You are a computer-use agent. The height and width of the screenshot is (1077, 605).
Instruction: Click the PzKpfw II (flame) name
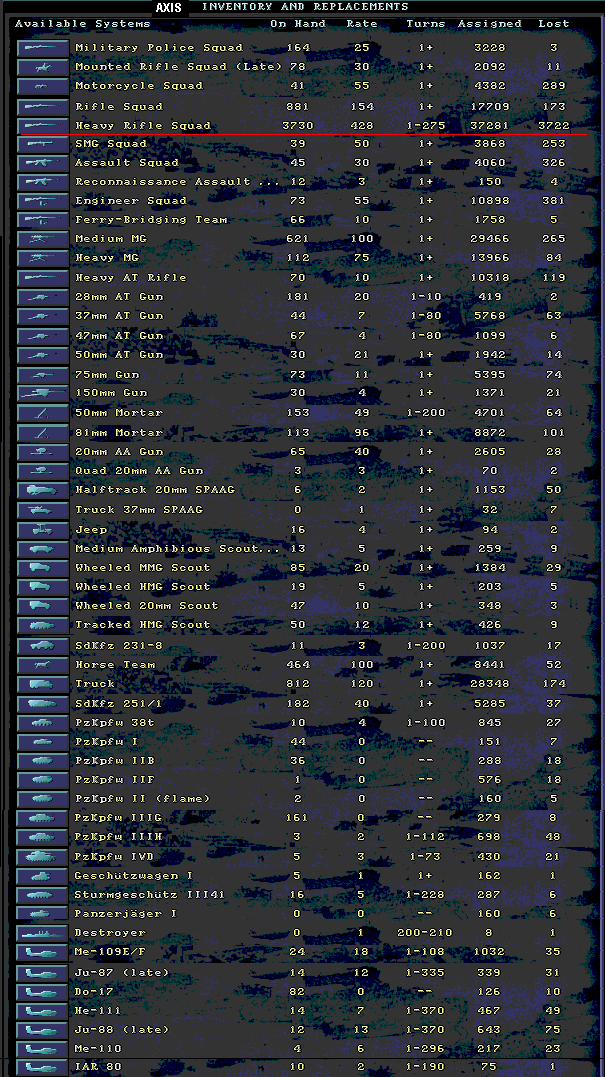pos(142,799)
